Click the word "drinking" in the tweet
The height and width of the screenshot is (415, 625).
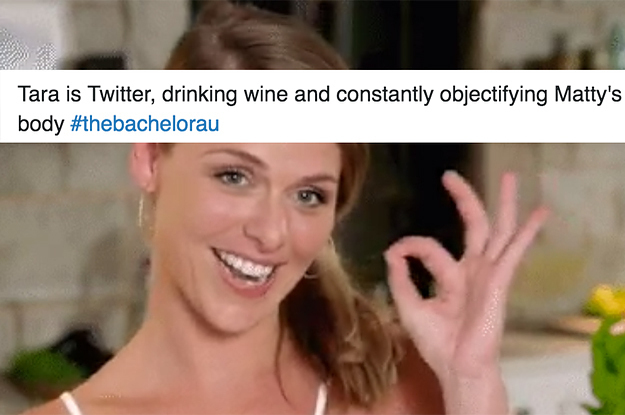[199, 95]
